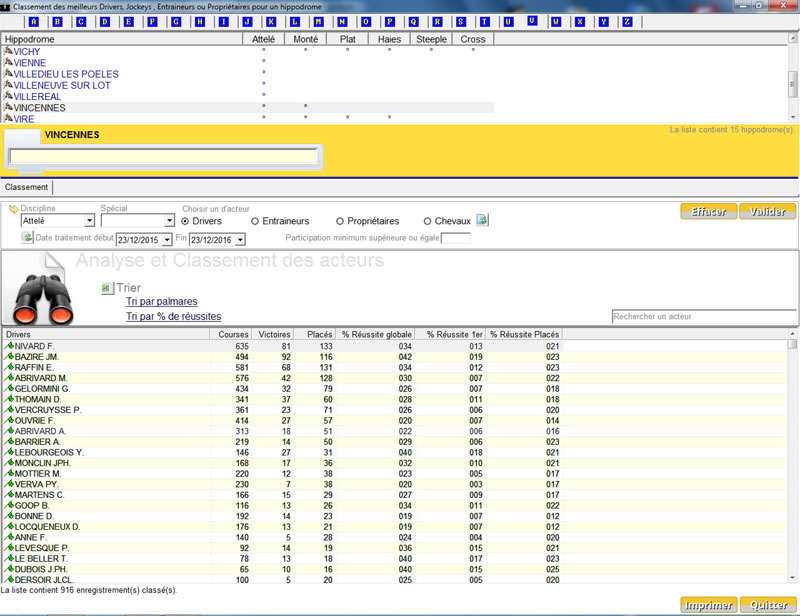Open the start date picker 23/12/2015
800x616 pixels.
[x=166, y=240]
